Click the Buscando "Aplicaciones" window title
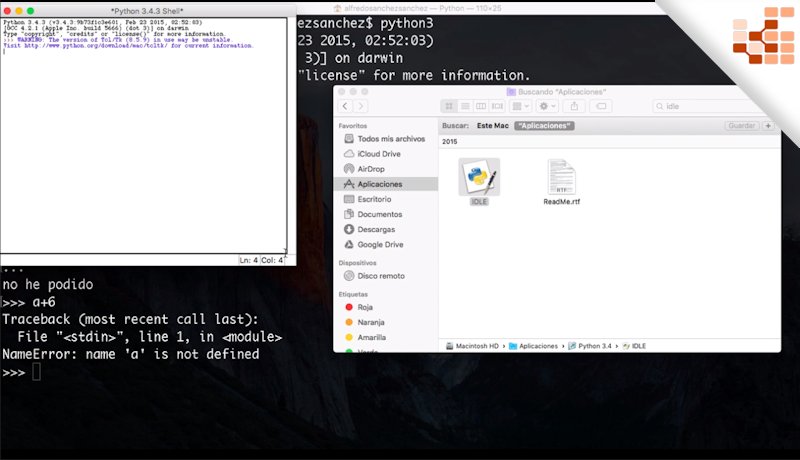 pyautogui.click(x=562, y=92)
